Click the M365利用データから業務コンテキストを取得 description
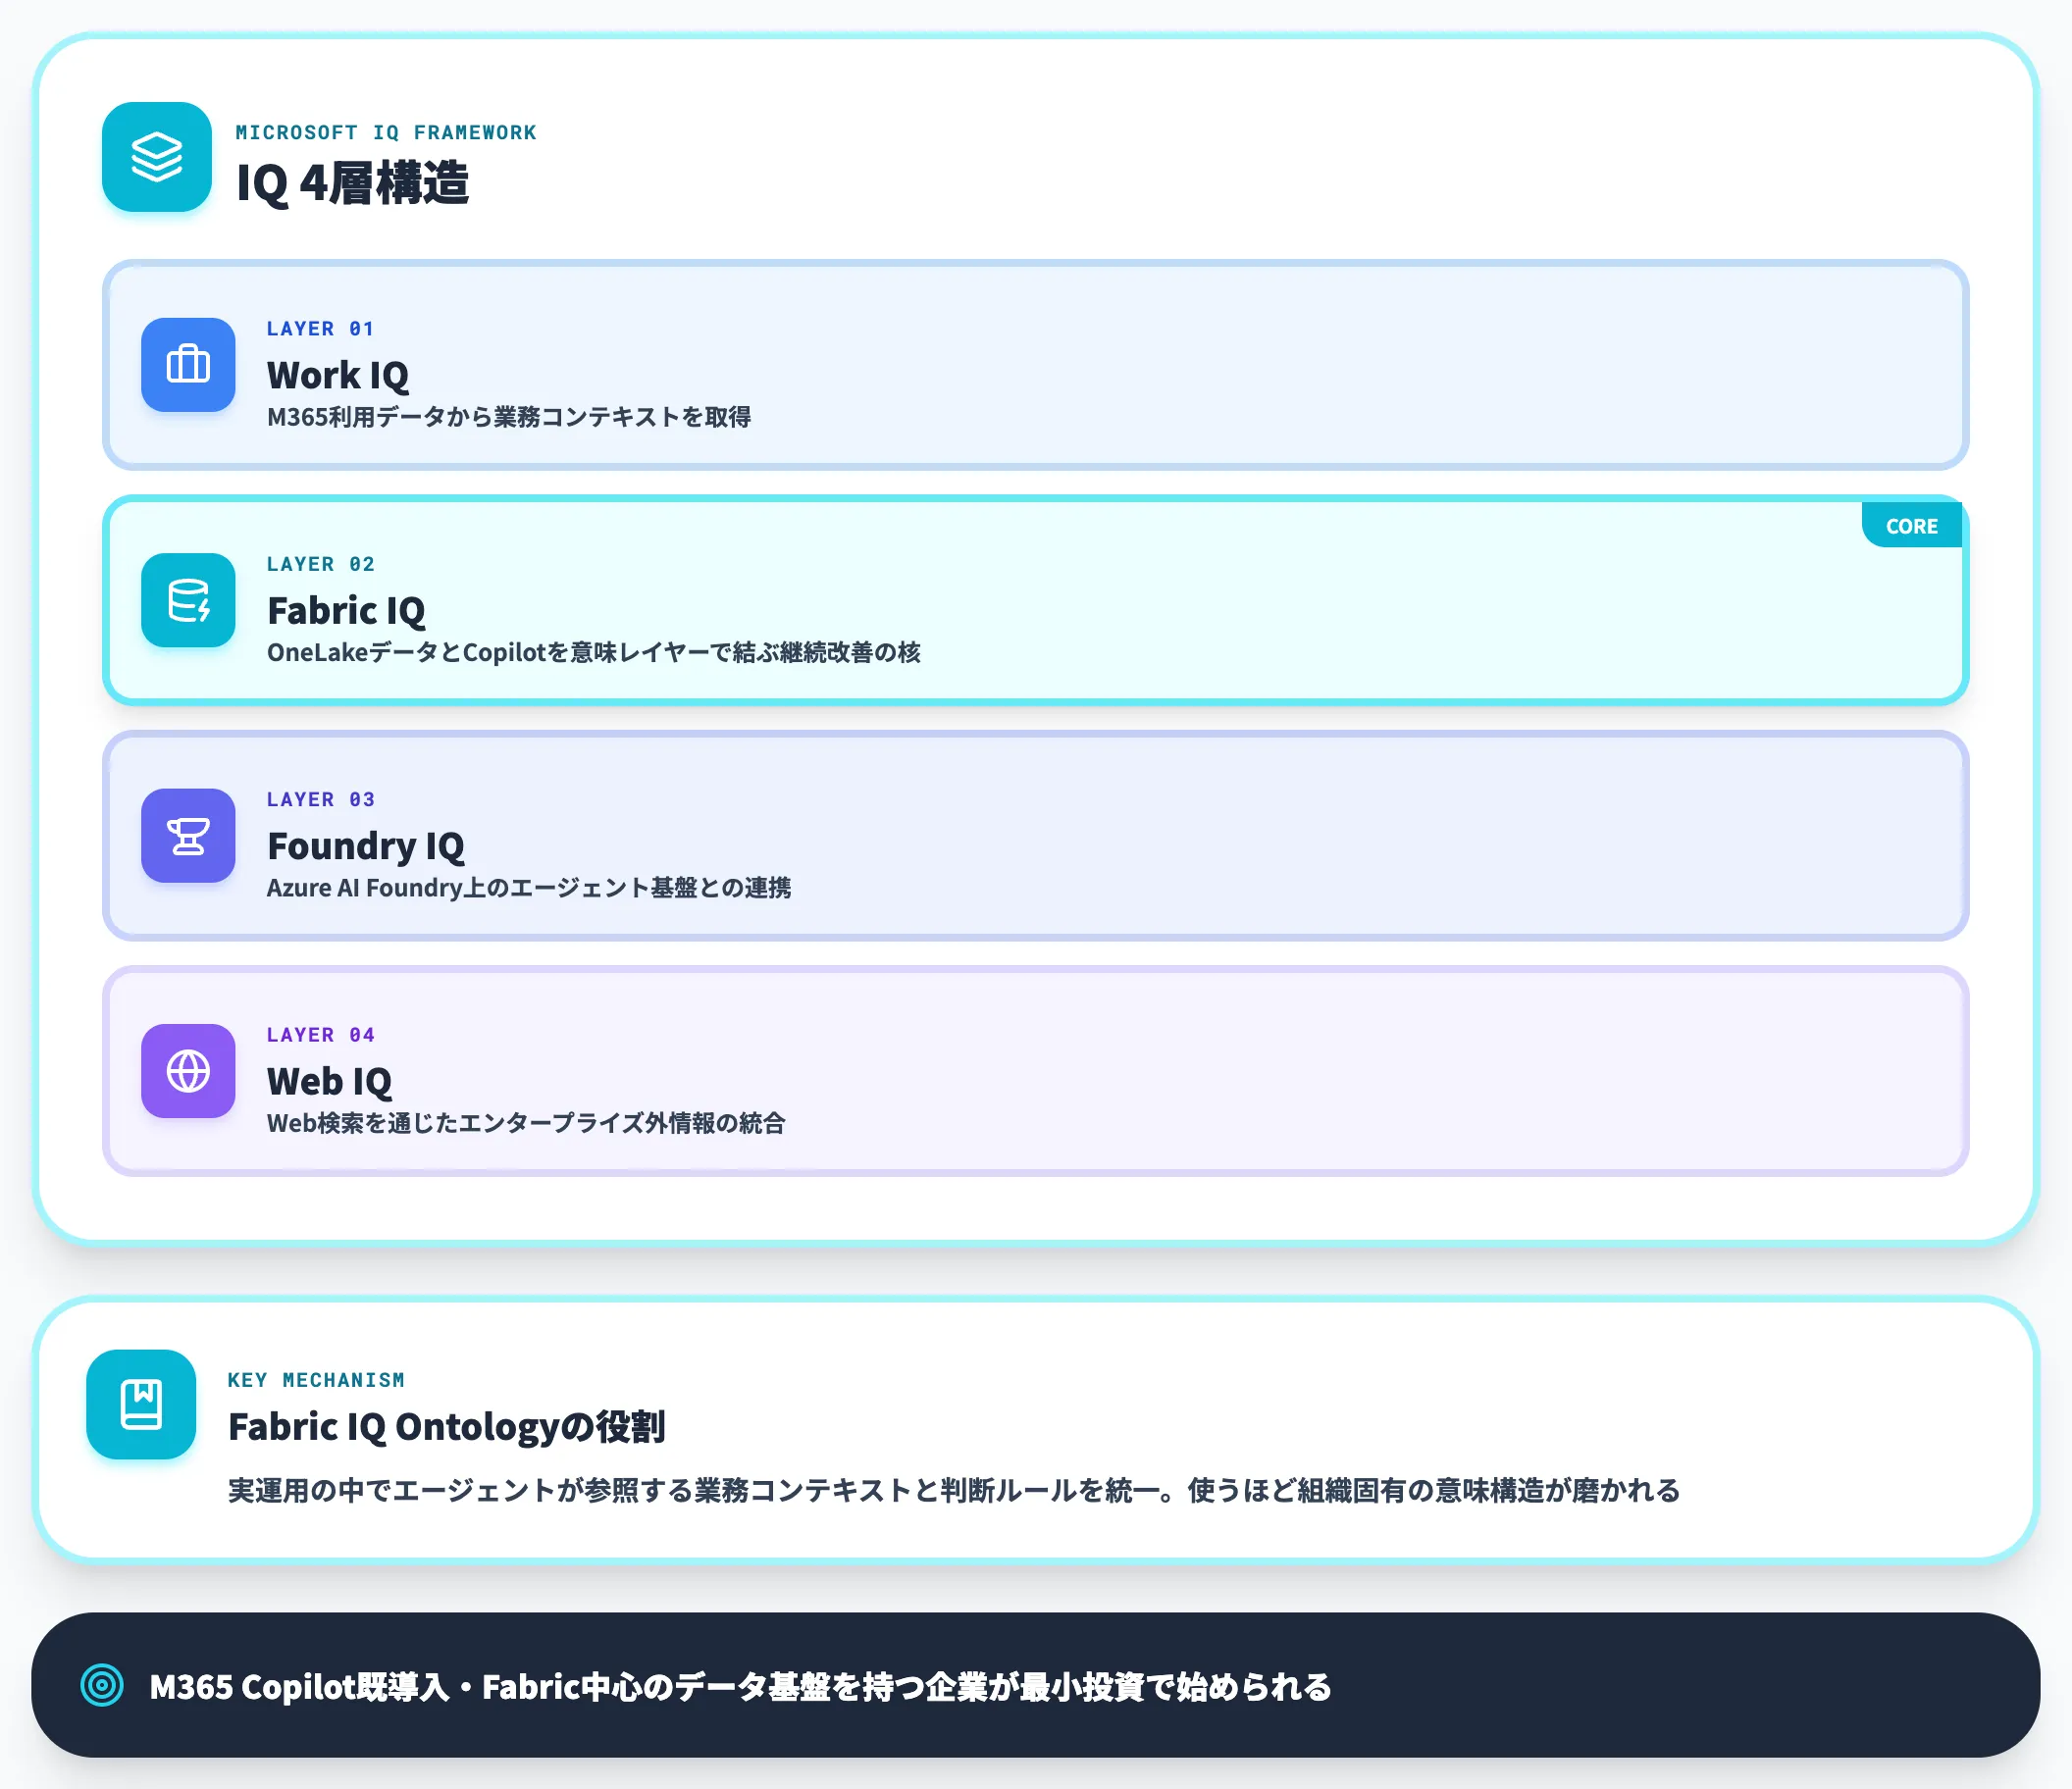 (x=509, y=417)
